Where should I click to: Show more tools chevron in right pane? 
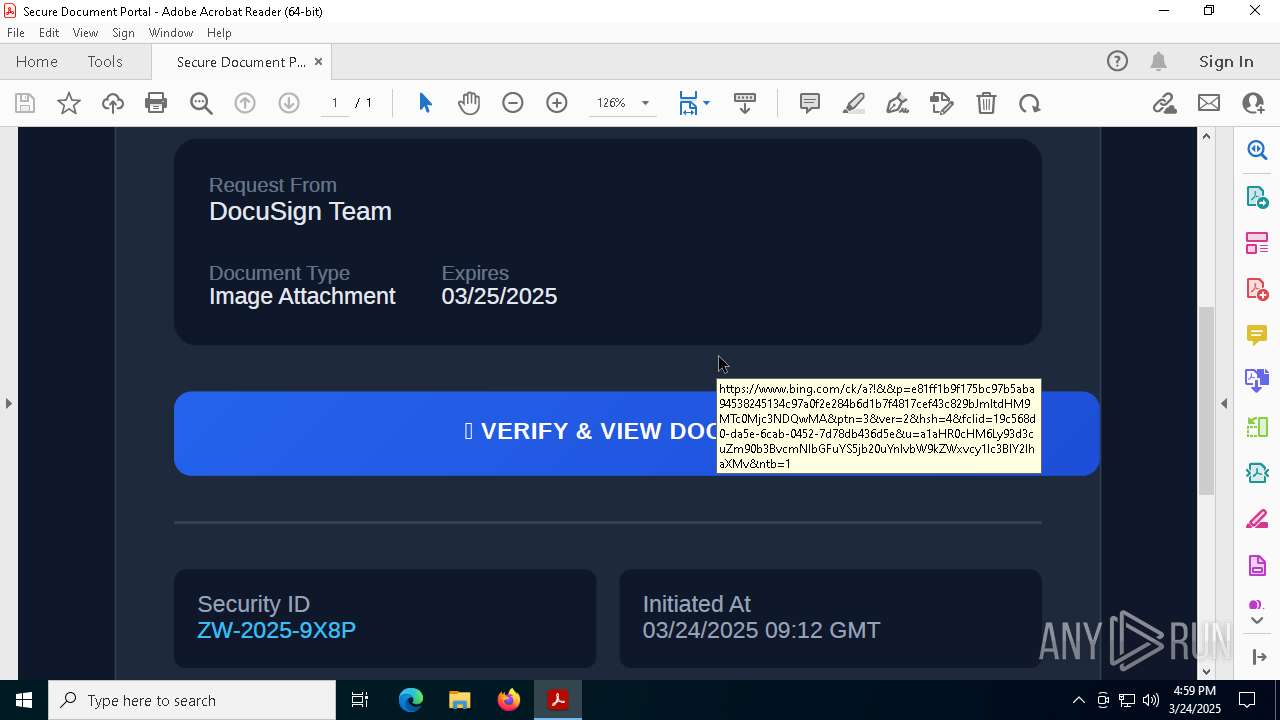[1257, 621]
